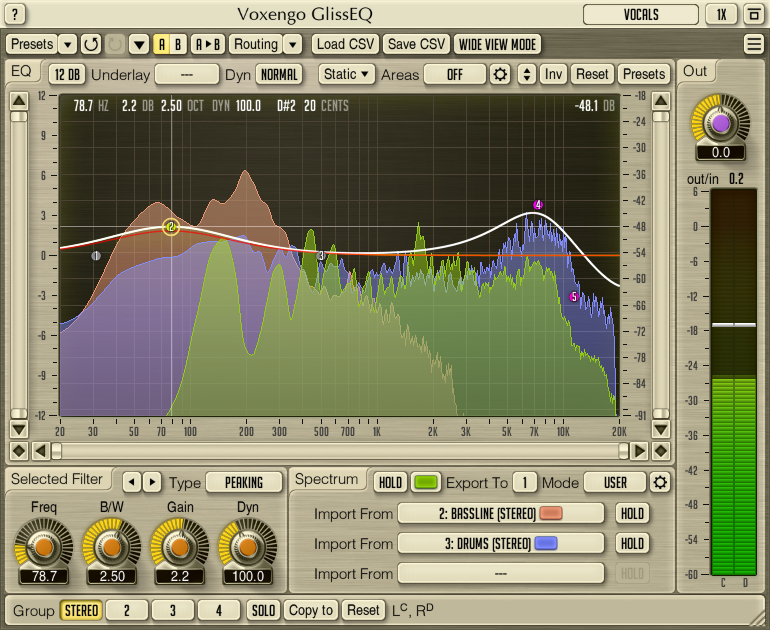Select filter control point 5

(x=574, y=297)
